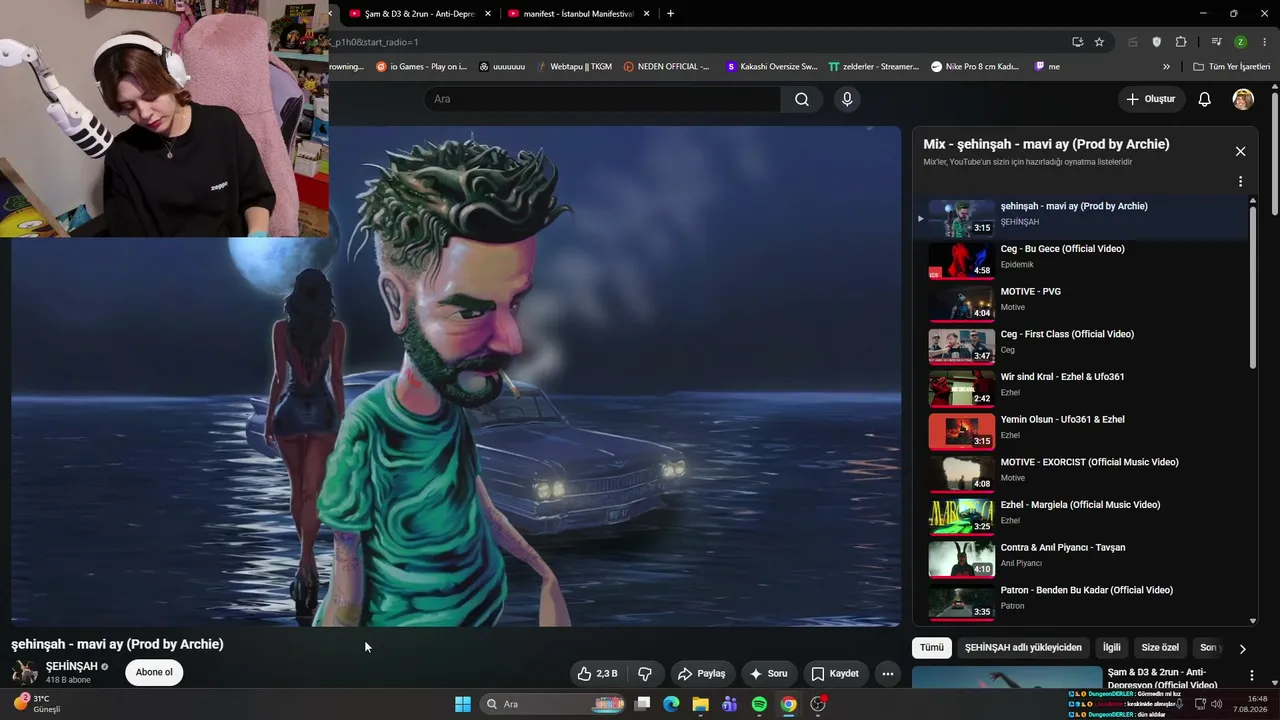This screenshot has height=720, width=1280.
Task: Open Google Chrome from the taskbar
Action: (788, 704)
